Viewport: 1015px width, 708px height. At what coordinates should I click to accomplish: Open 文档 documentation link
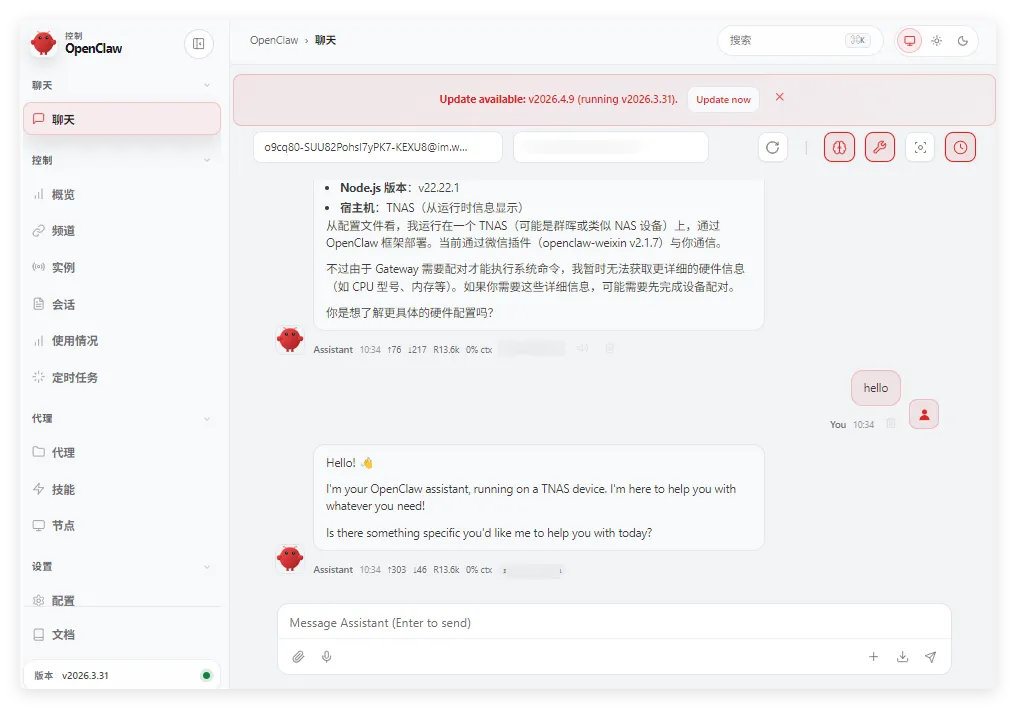point(122,634)
